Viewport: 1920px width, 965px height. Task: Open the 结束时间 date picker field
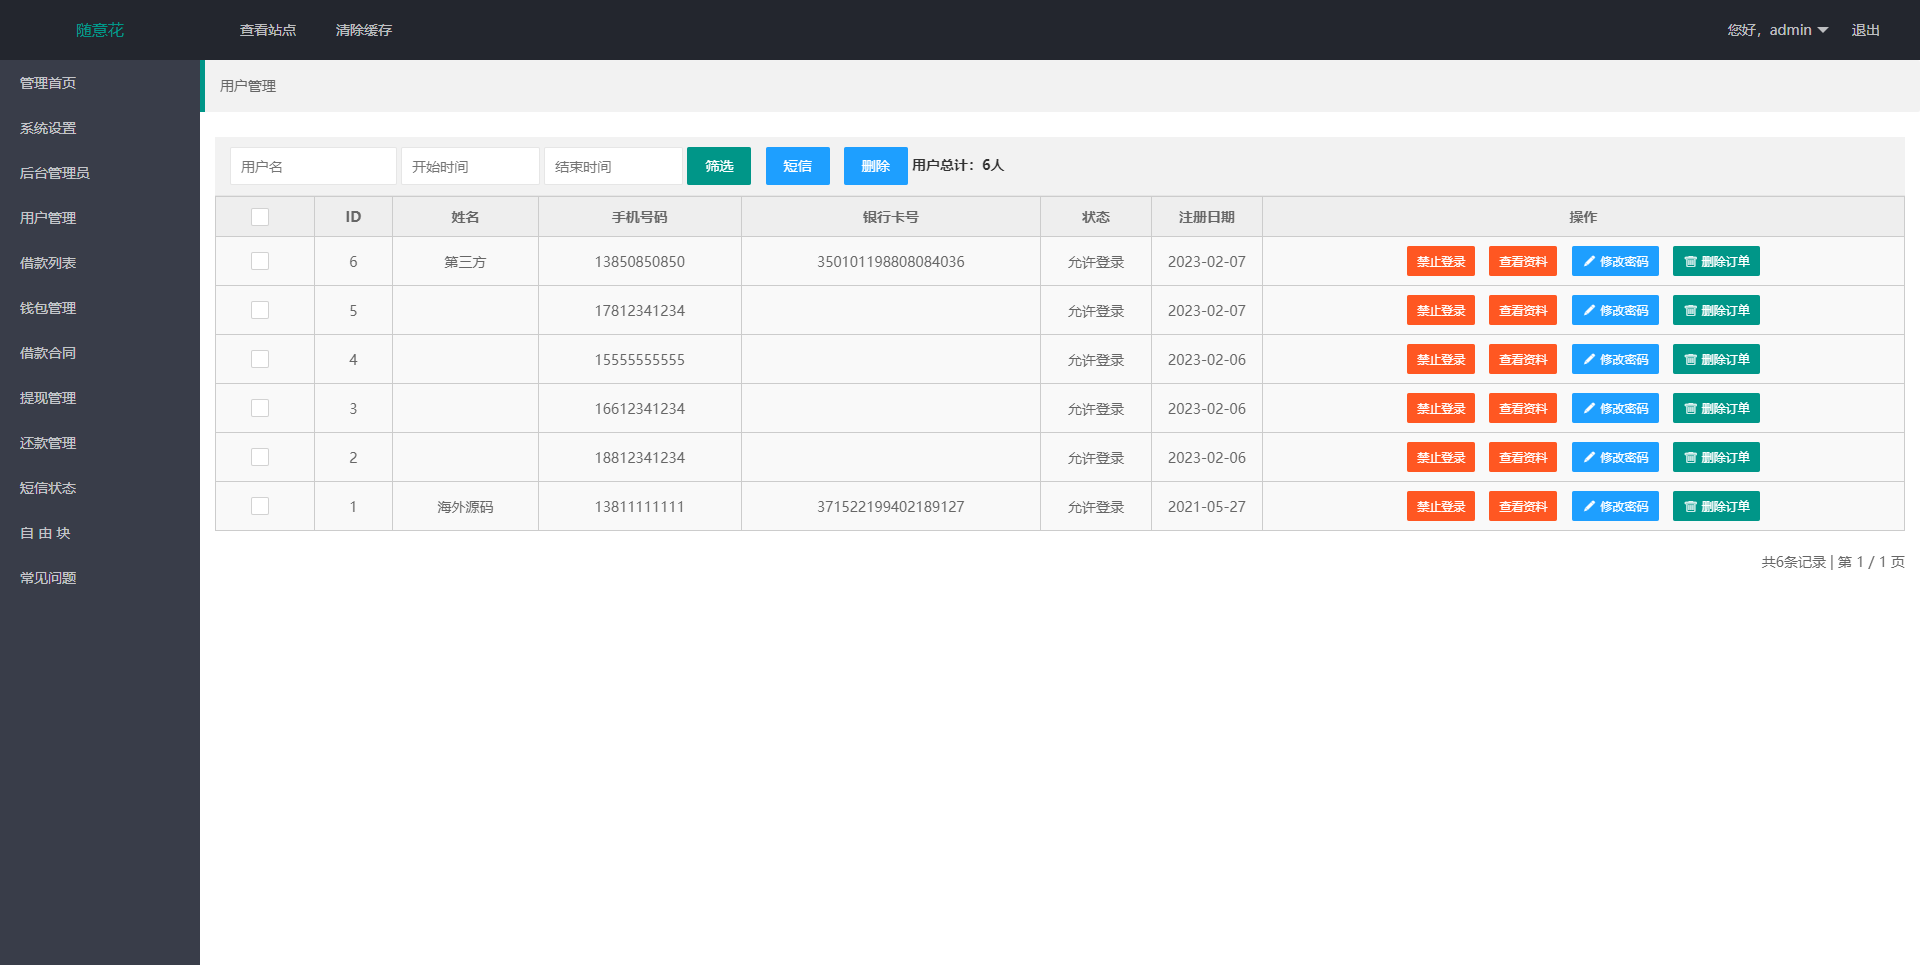(x=613, y=166)
